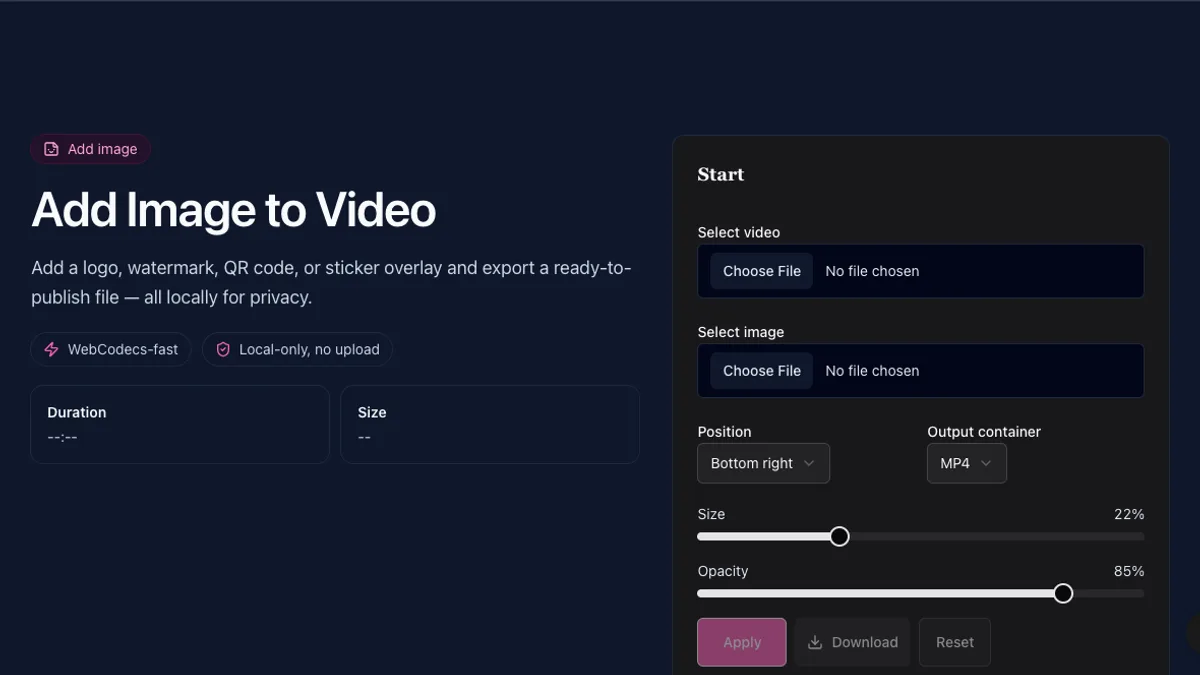Click the Reset button
Screen dimensions: 1200x675
955,642
